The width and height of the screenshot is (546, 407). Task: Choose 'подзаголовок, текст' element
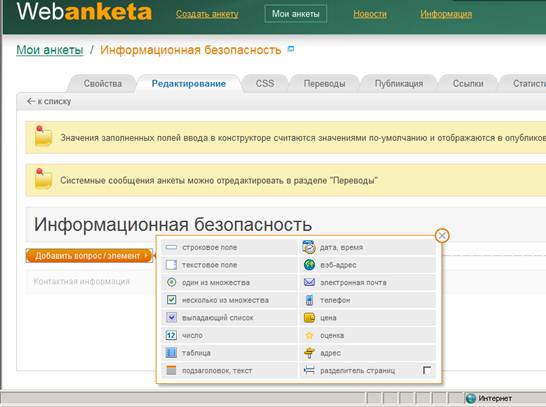(x=230, y=370)
